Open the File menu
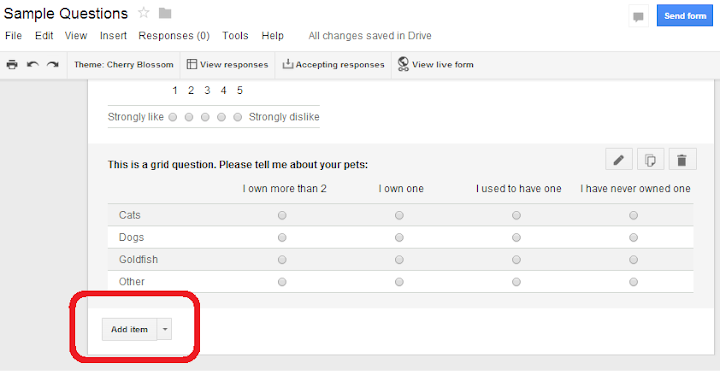The height and width of the screenshot is (375, 720). tap(13, 36)
